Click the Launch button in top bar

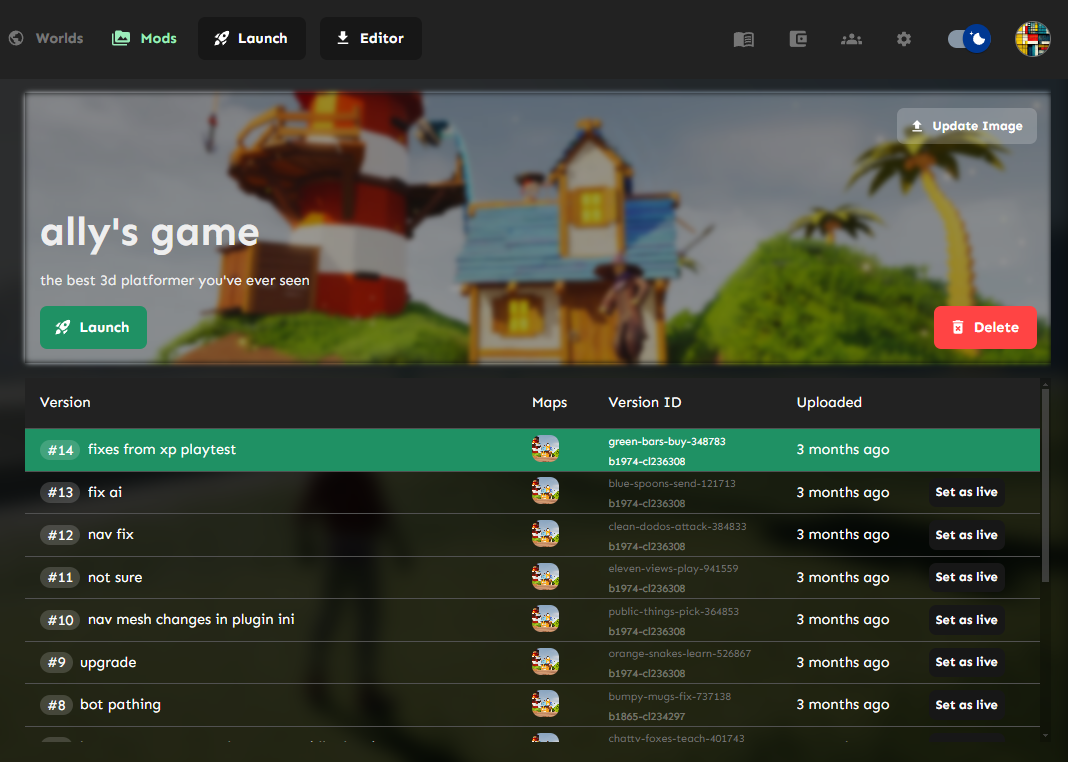click(252, 39)
